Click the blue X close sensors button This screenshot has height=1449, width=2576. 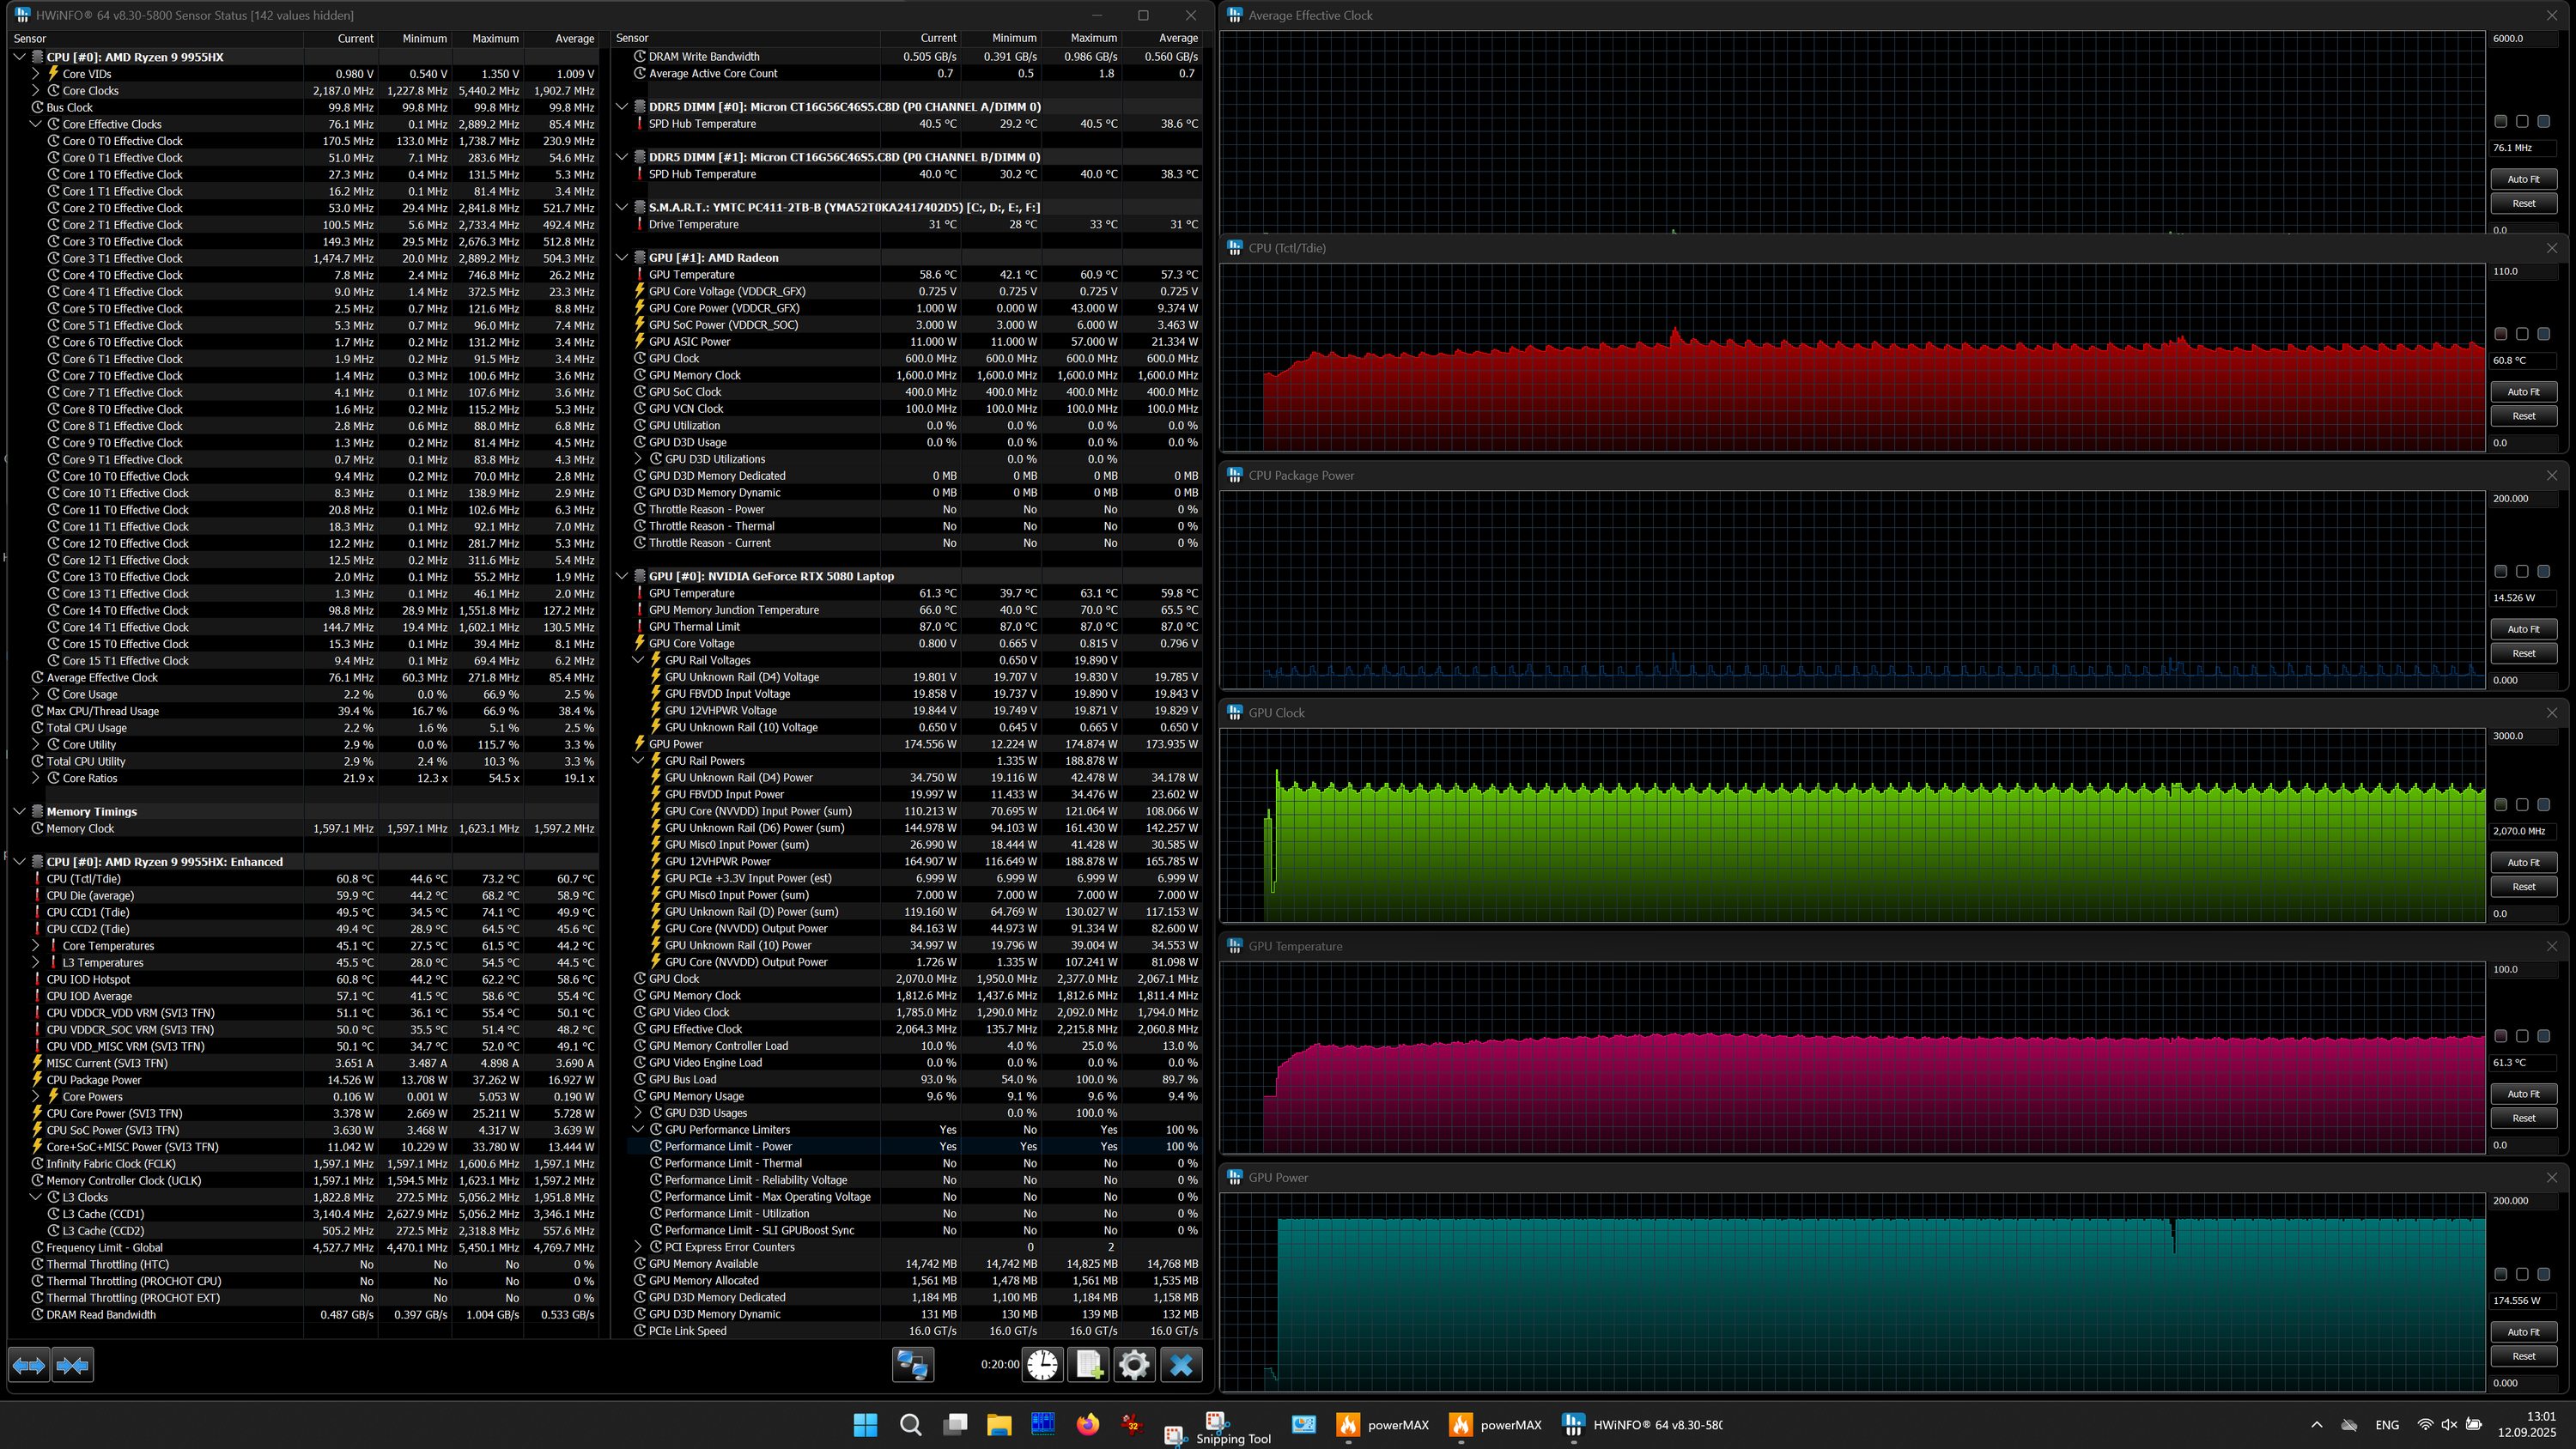point(1181,1365)
